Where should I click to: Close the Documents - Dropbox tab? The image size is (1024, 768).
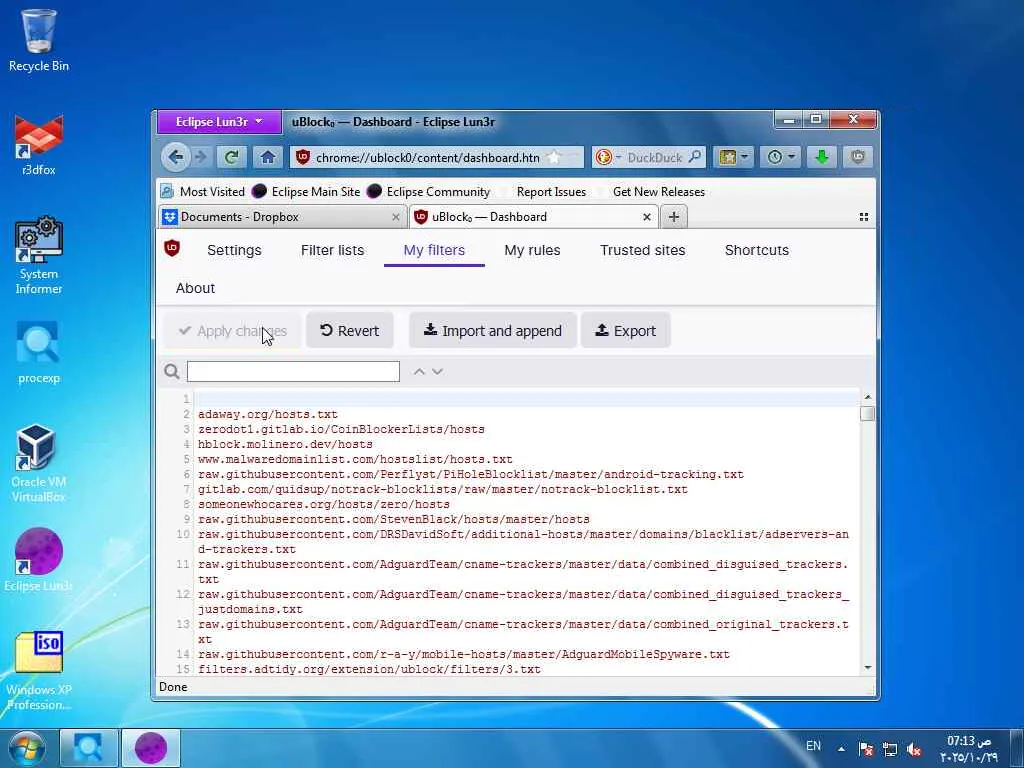395,217
